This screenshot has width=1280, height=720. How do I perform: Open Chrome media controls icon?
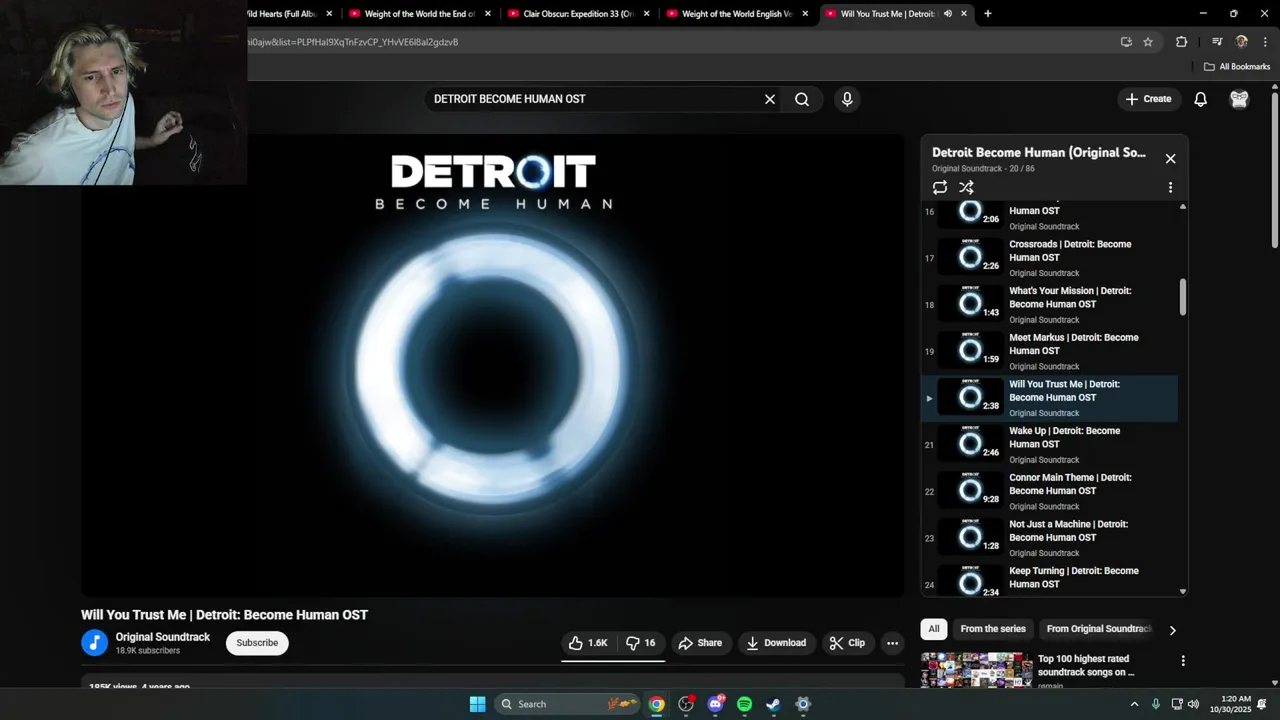(x=1217, y=42)
